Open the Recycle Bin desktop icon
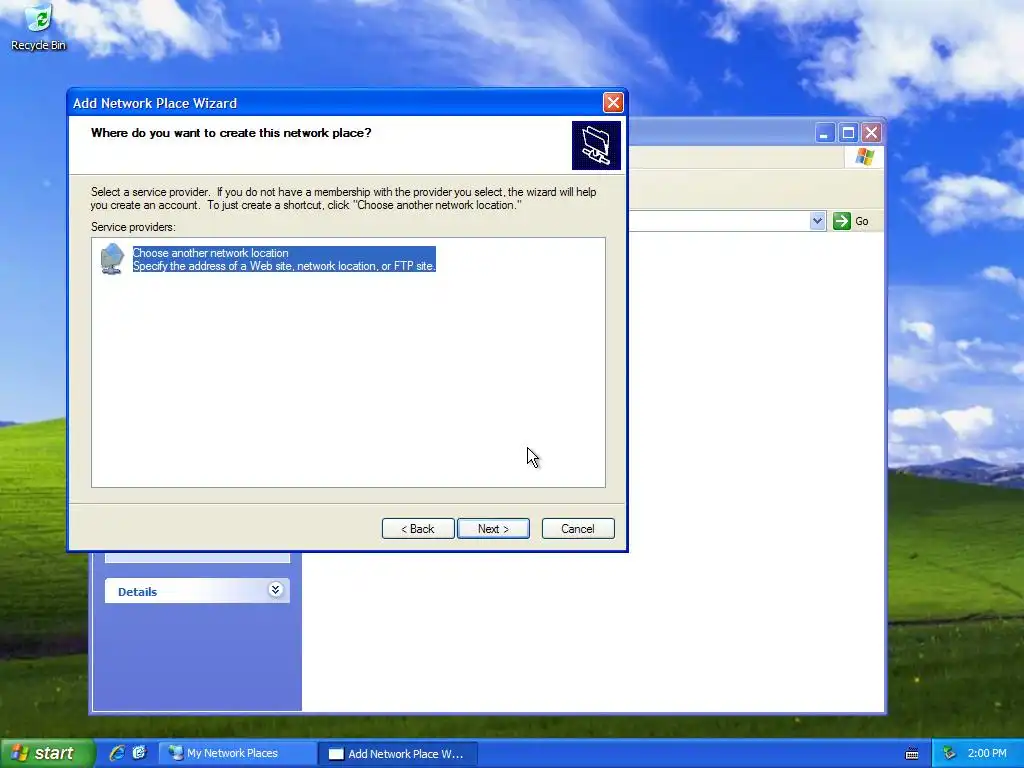 39,27
